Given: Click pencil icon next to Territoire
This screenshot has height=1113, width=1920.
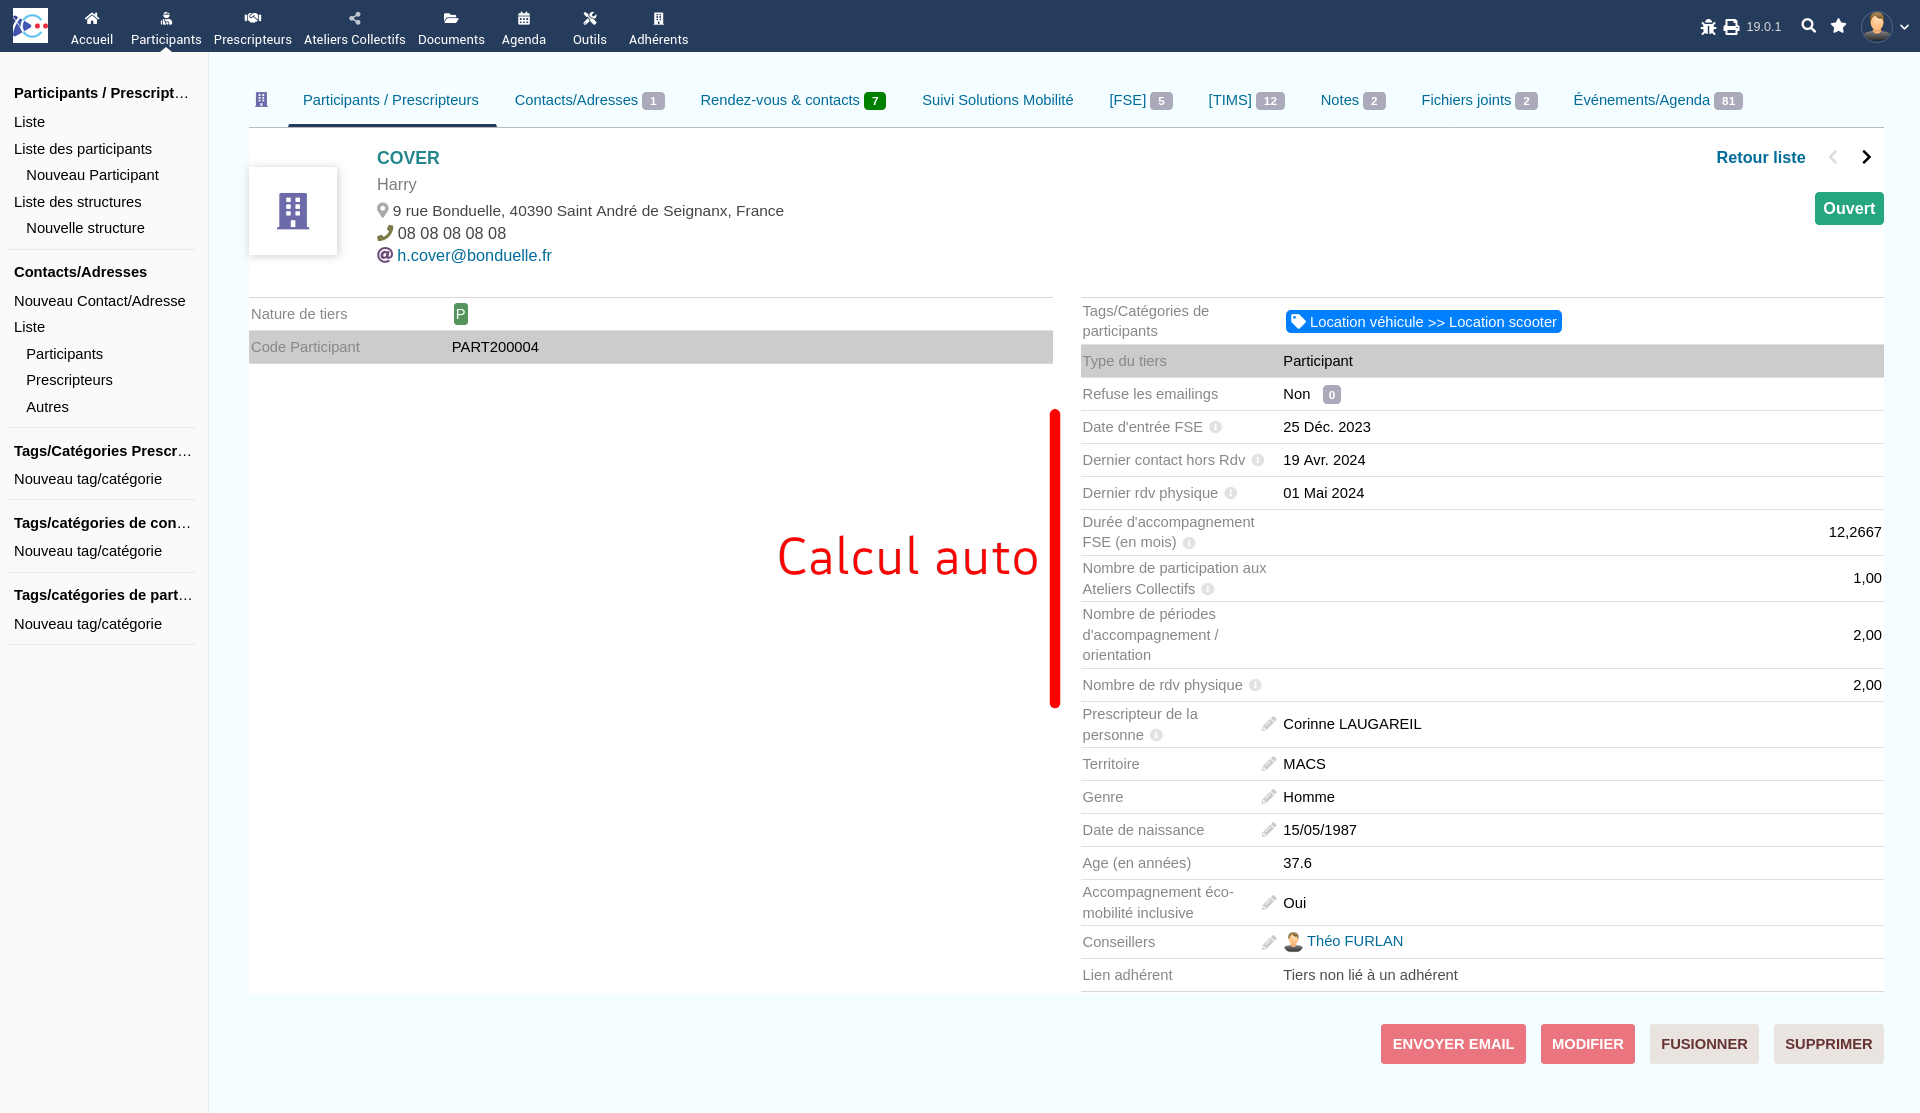Looking at the screenshot, I should [x=1268, y=764].
